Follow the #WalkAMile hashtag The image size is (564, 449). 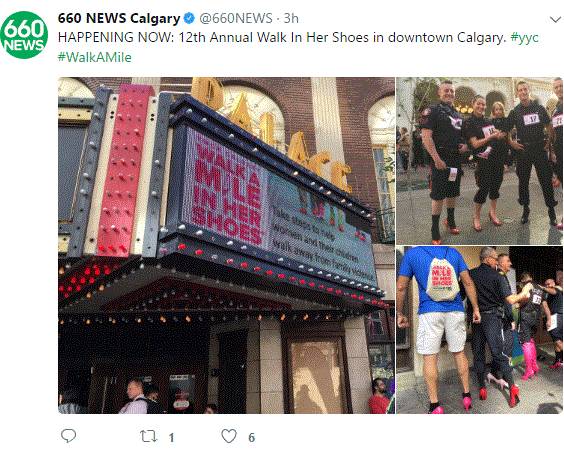[95, 58]
